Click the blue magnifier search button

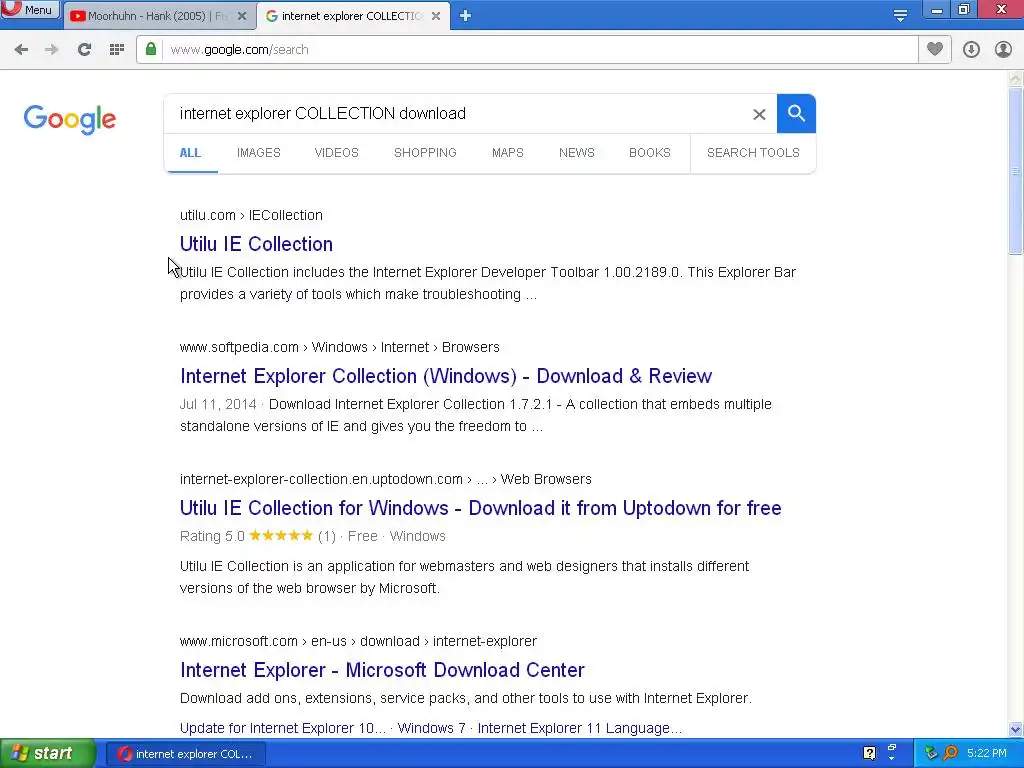click(796, 114)
